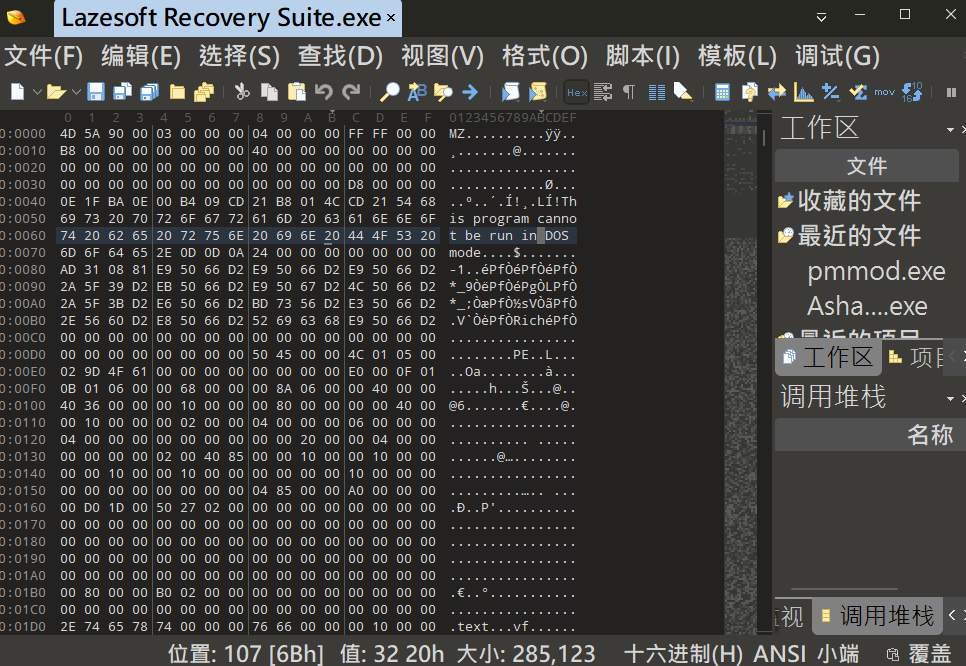966x666 pixels.
Task: Click ANSI encoding in the status bar
Action: pyautogui.click(x=779, y=654)
